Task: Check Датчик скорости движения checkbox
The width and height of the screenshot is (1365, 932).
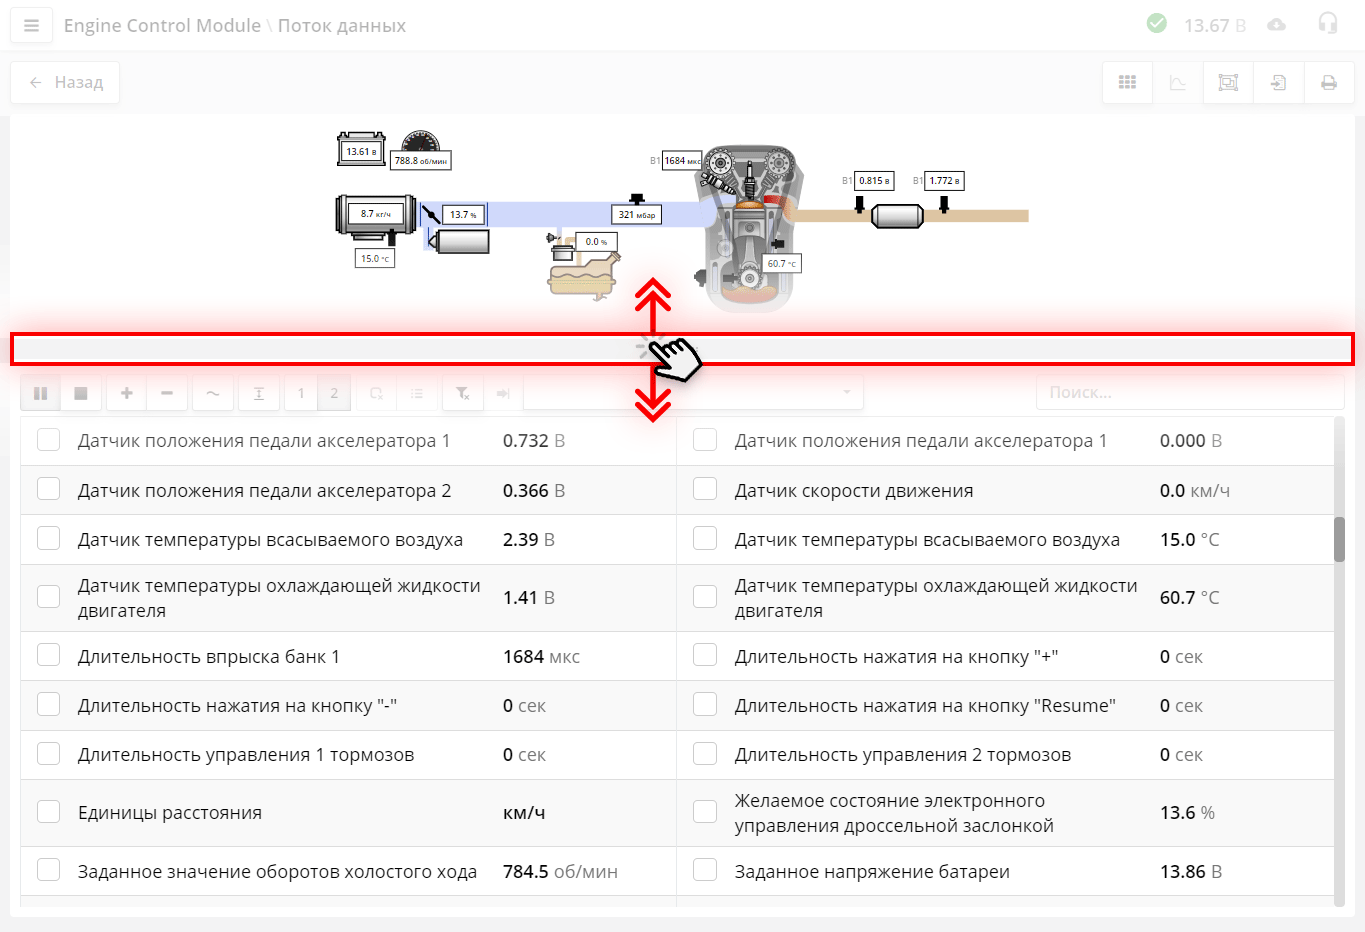Action: pyautogui.click(x=705, y=490)
